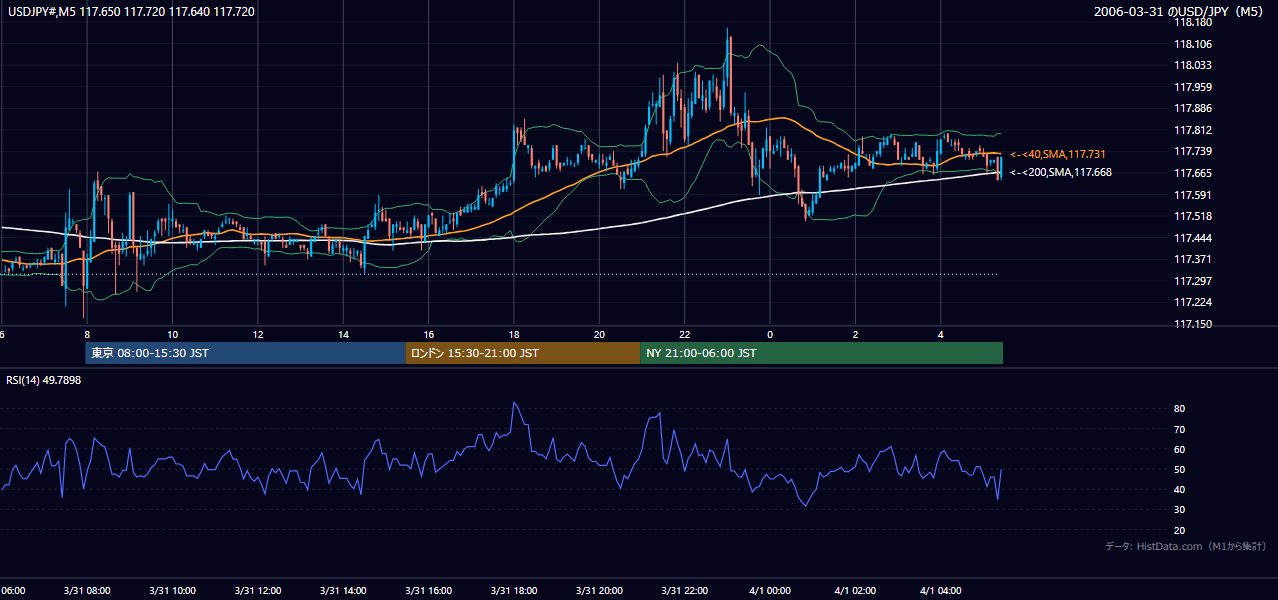Click the 3/31 20:00 bottom time label
Screen dimensions: 1278x600
click(599, 591)
